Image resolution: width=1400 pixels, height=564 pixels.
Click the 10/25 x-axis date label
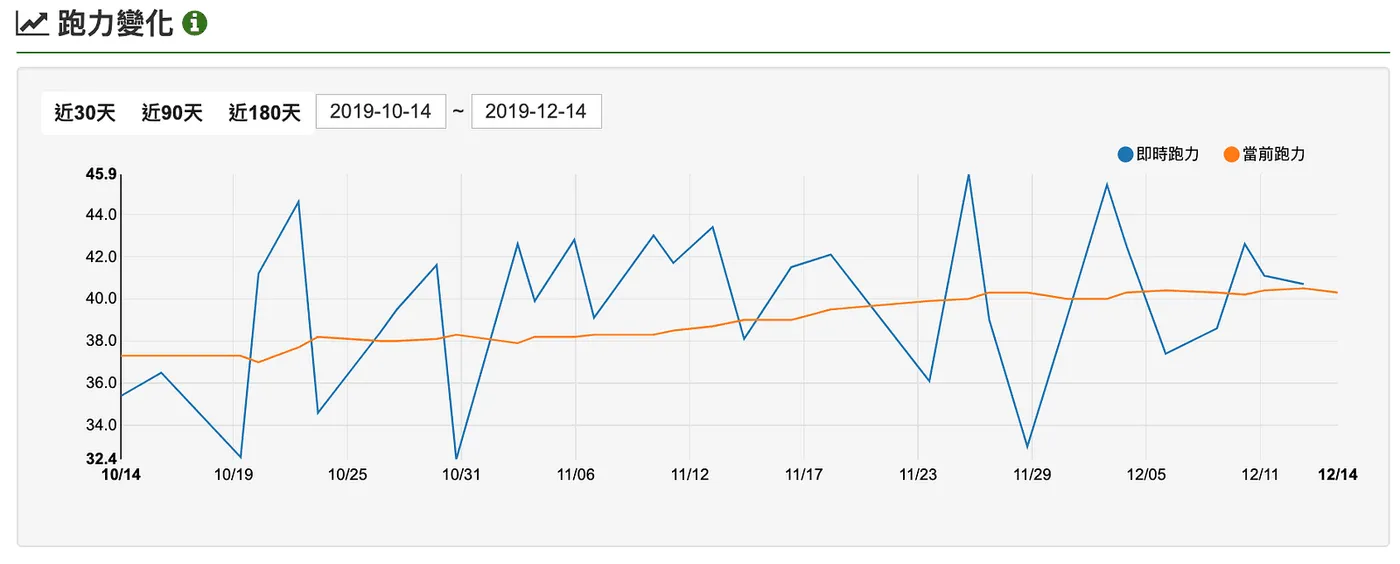tap(346, 475)
